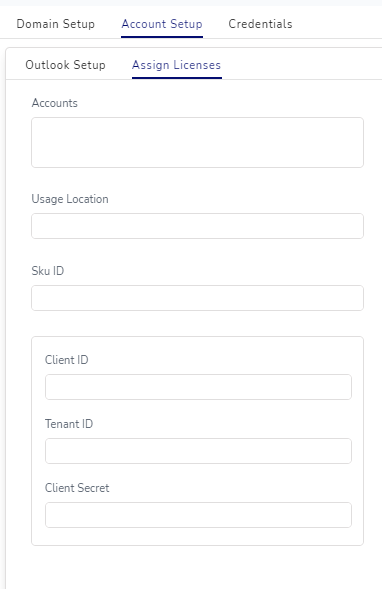The image size is (382, 589).
Task: Click the Sku ID label
Action: (48, 271)
